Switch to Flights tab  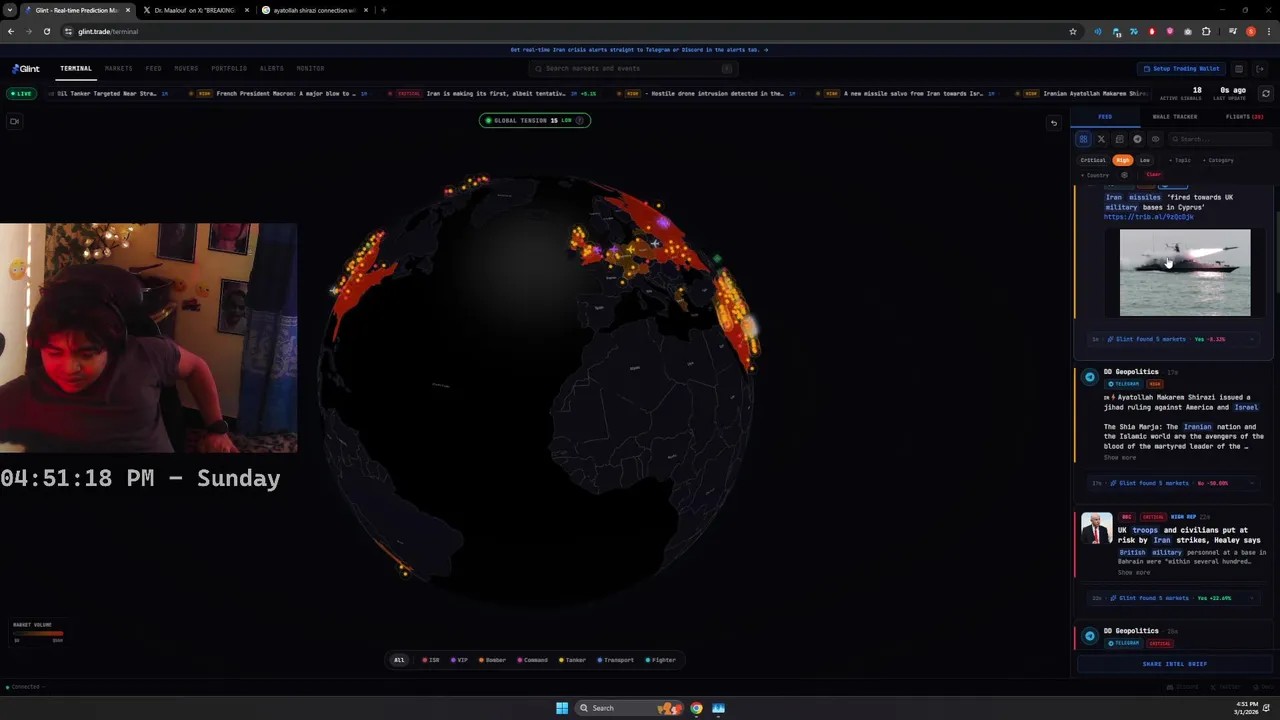pyautogui.click(x=1243, y=117)
